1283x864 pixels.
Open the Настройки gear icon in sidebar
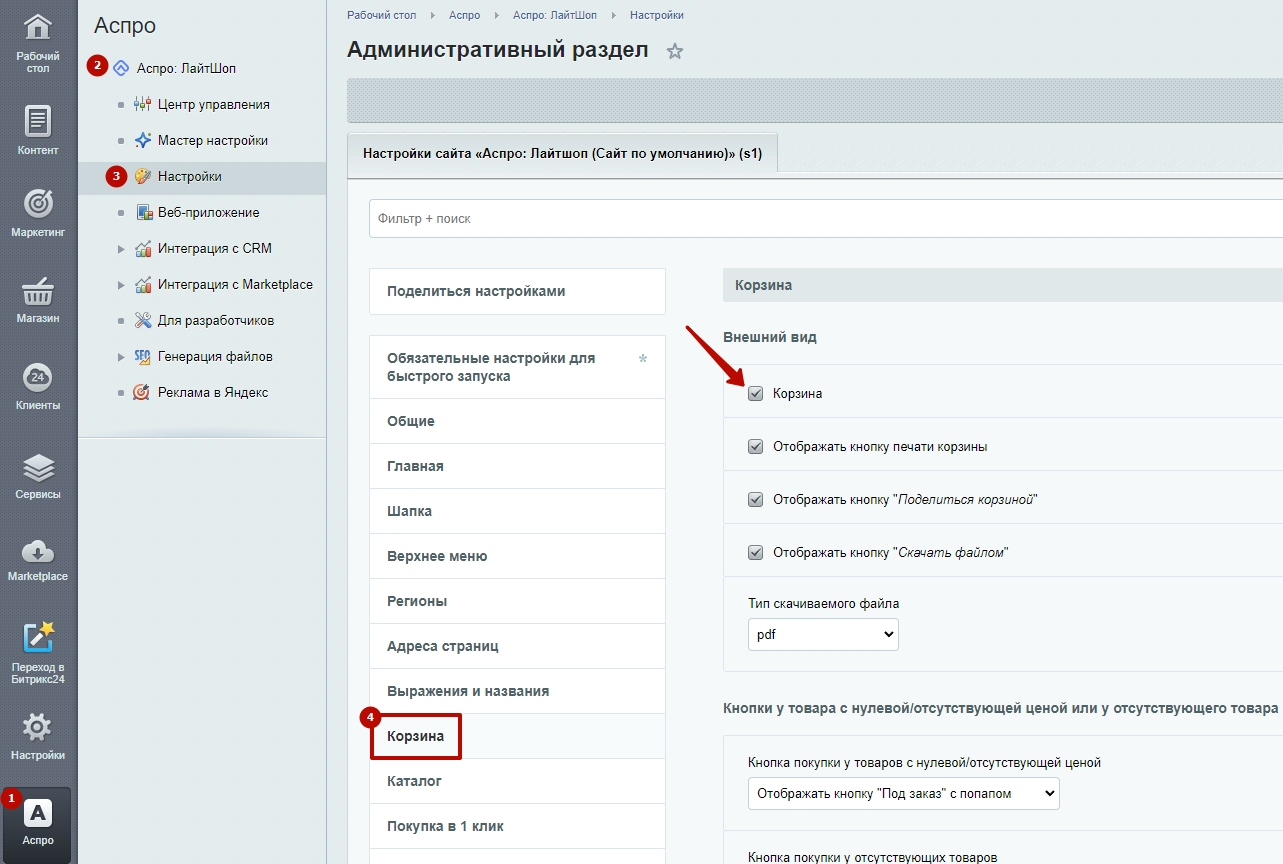pyautogui.click(x=38, y=727)
